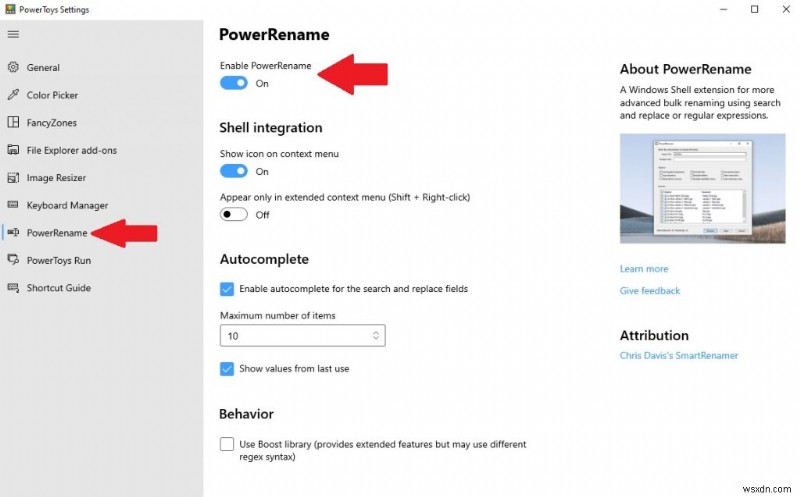The image size is (800, 497).
Task: Maximize the PowerToys Settings window
Action: tap(755, 9)
